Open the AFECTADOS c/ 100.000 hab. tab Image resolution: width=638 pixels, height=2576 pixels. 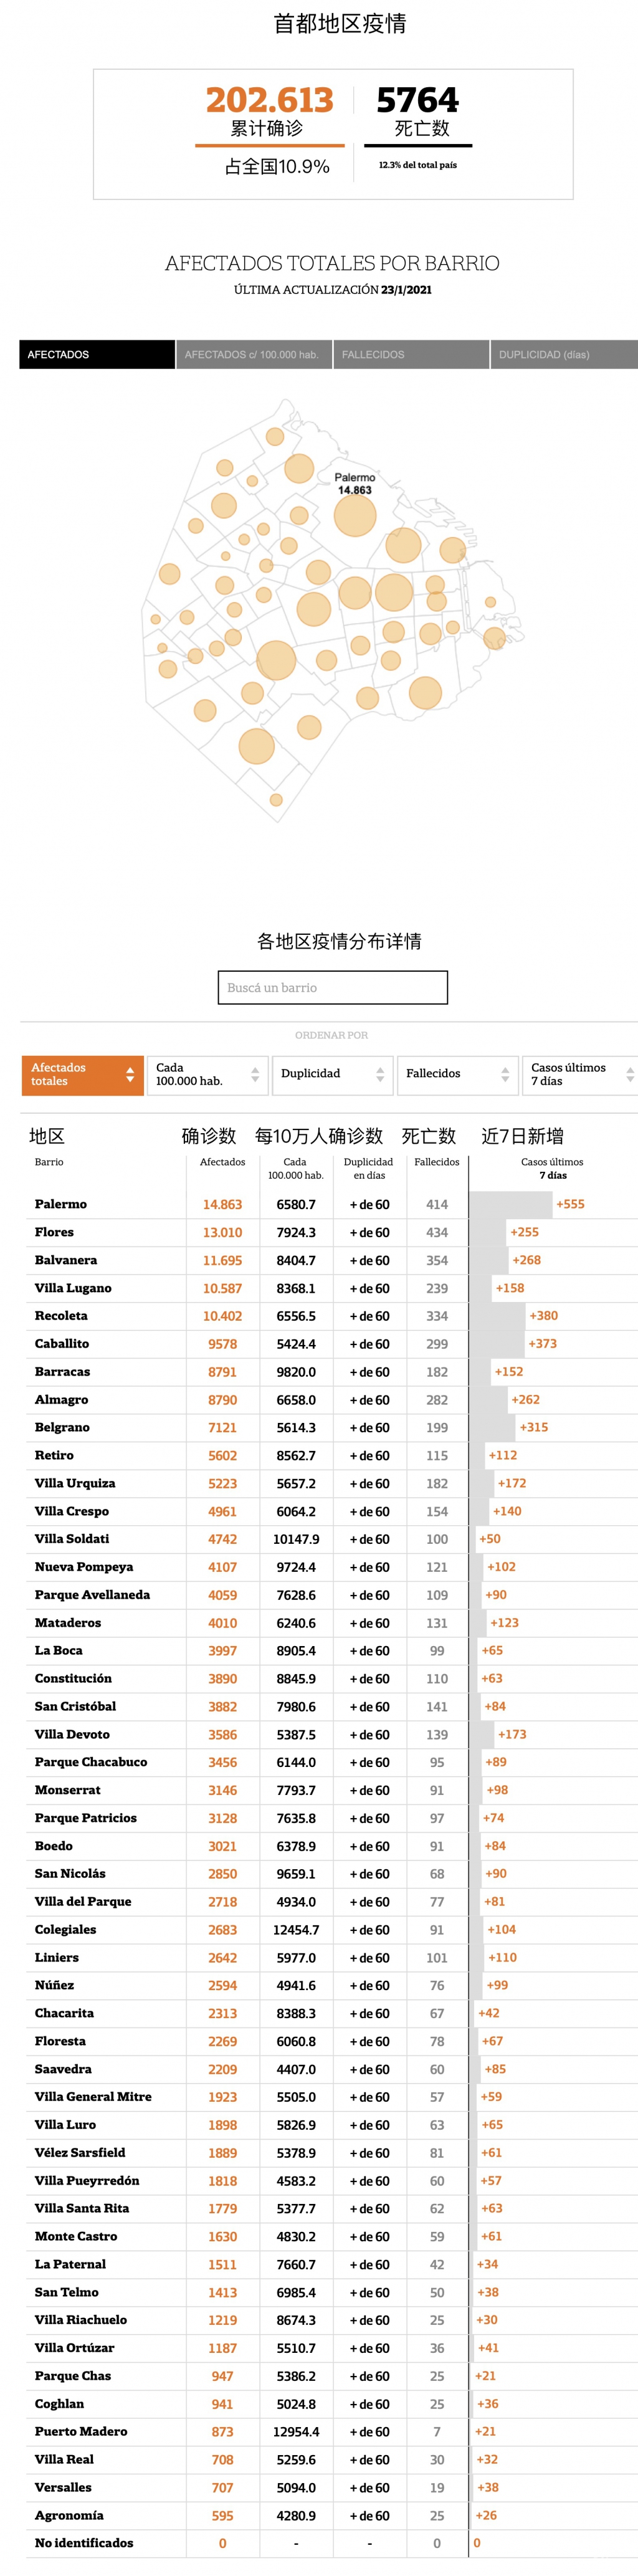253,354
